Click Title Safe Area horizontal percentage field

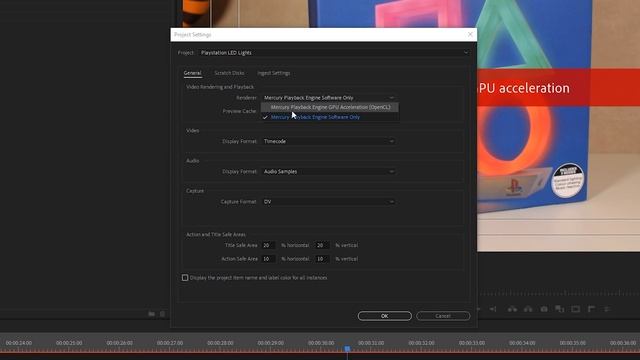pos(268,245)
